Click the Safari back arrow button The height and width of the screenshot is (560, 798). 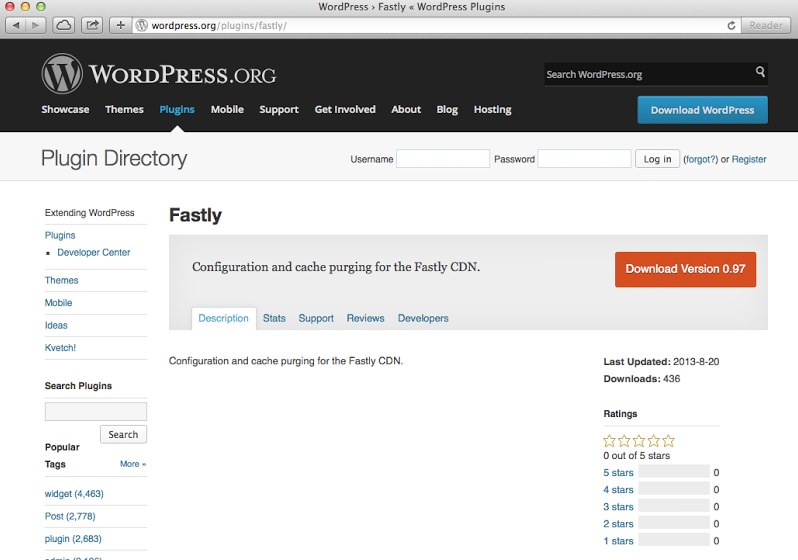coord(16,25)
